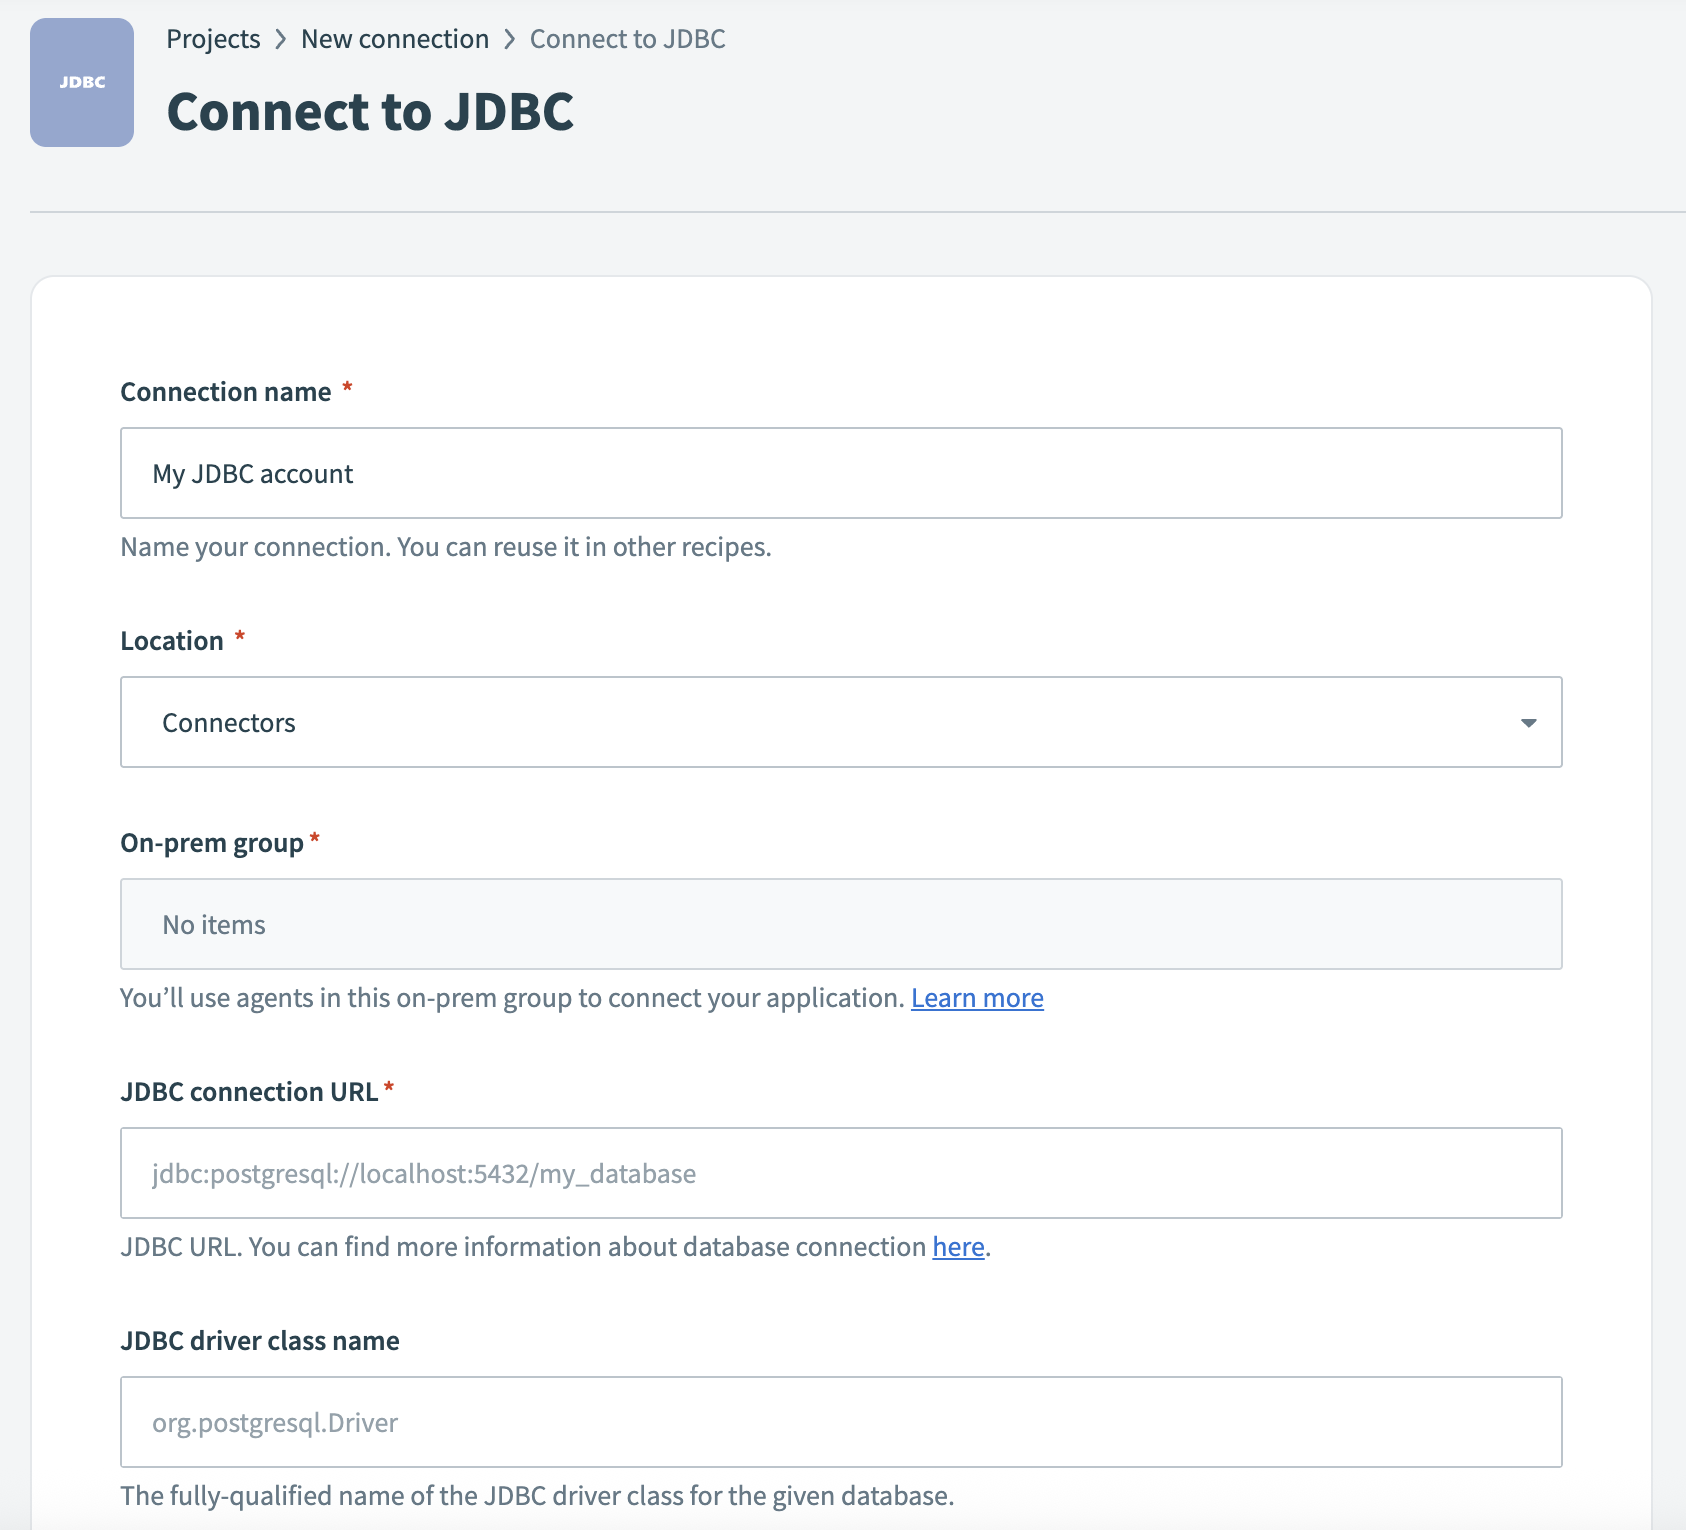Click the Connection name label
Viewport: 1686px width, 1530px height.
(x=225, y=391)
